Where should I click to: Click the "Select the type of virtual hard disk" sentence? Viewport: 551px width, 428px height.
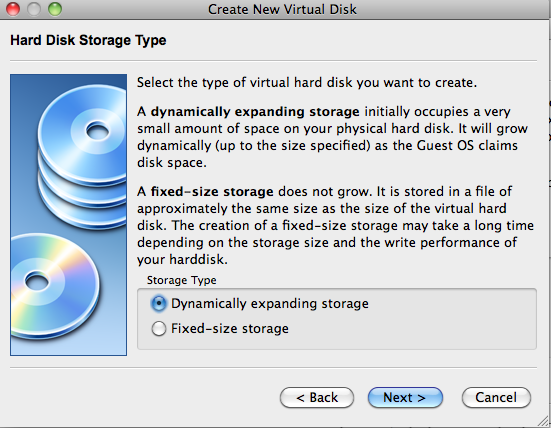[307, 83]
